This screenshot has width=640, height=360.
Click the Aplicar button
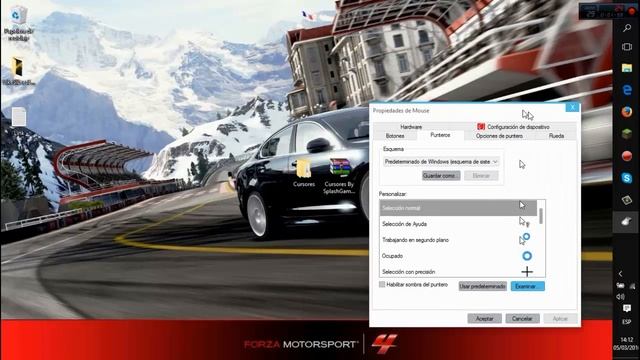[560, 318]
